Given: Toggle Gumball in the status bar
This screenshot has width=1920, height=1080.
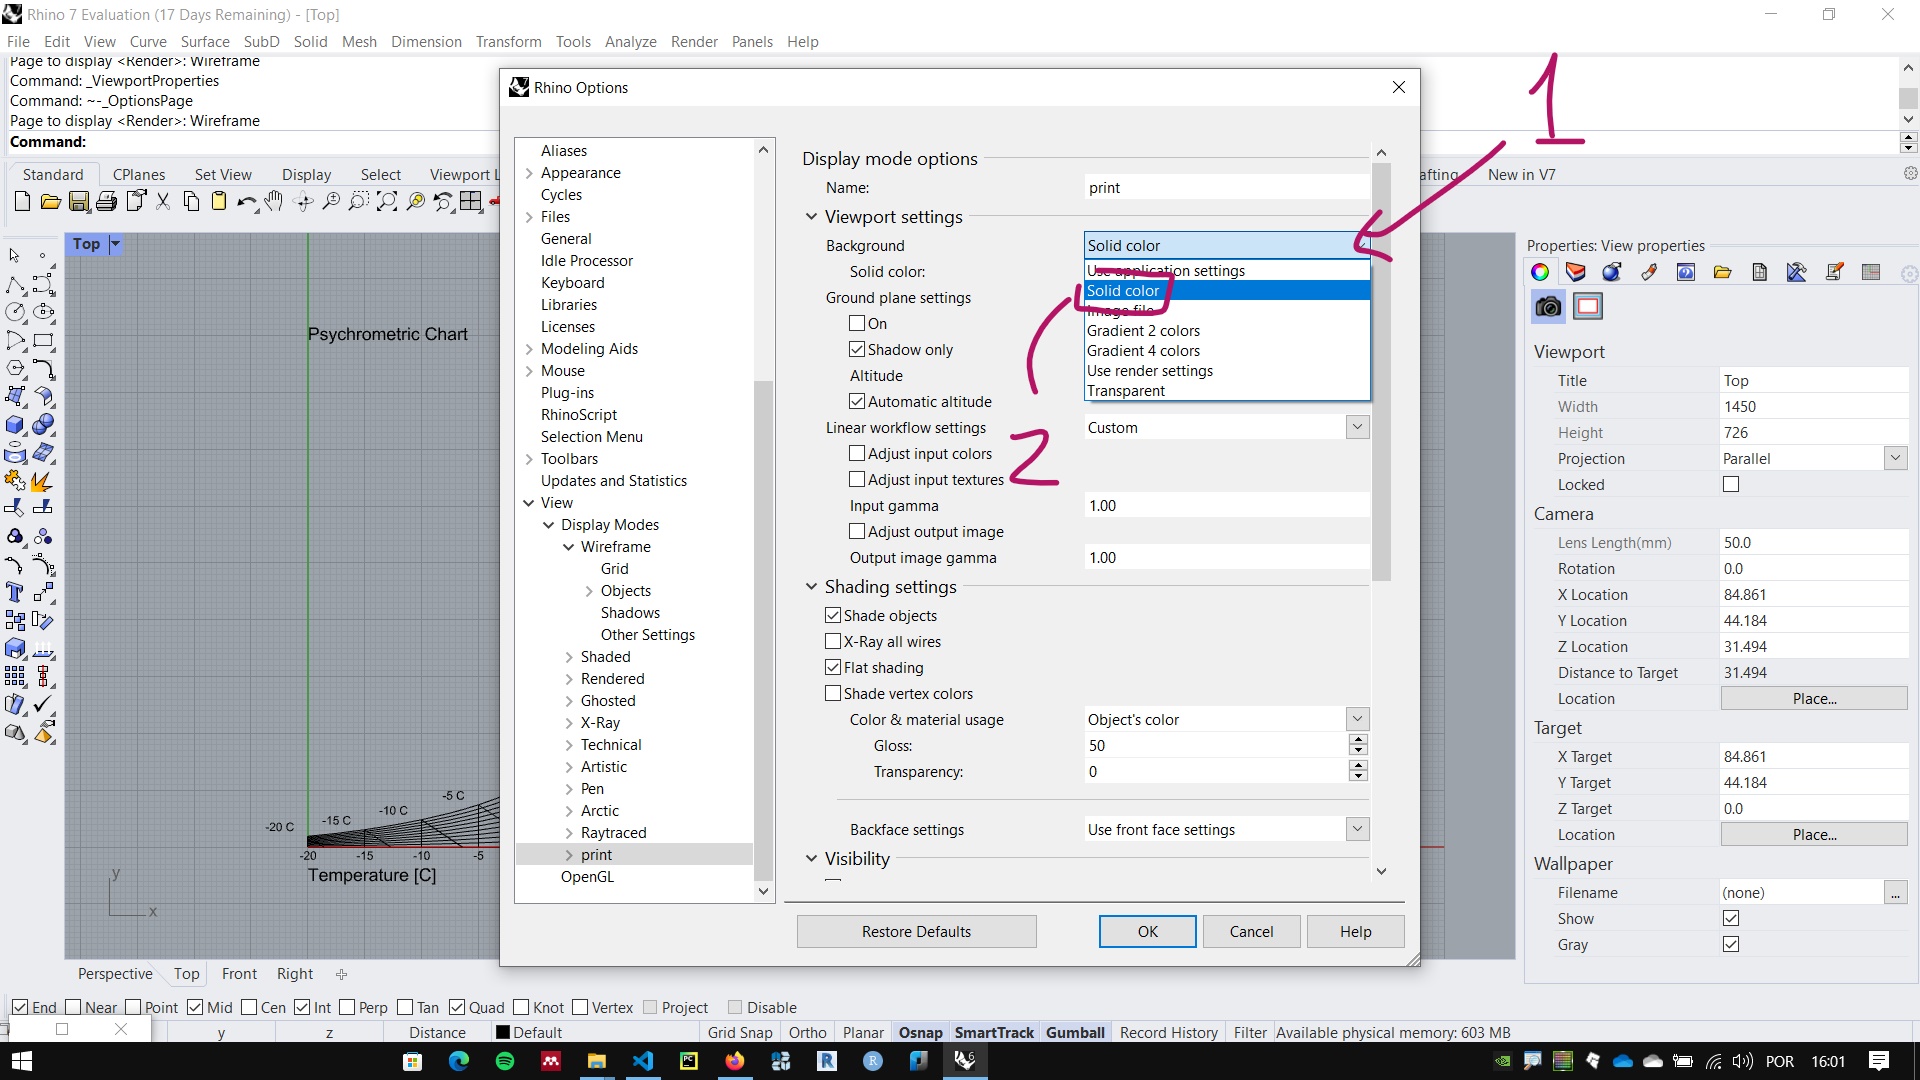Looking at the screenshot, I should (1075, 1032).
